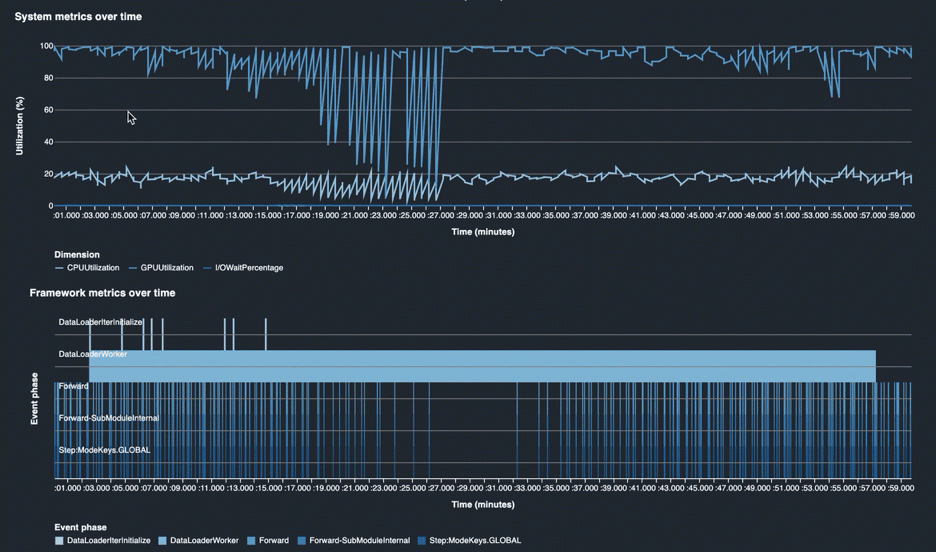Toggle the CPUUtilization legend entry
The height and width of the screenshot is (552, 936).
92,268
